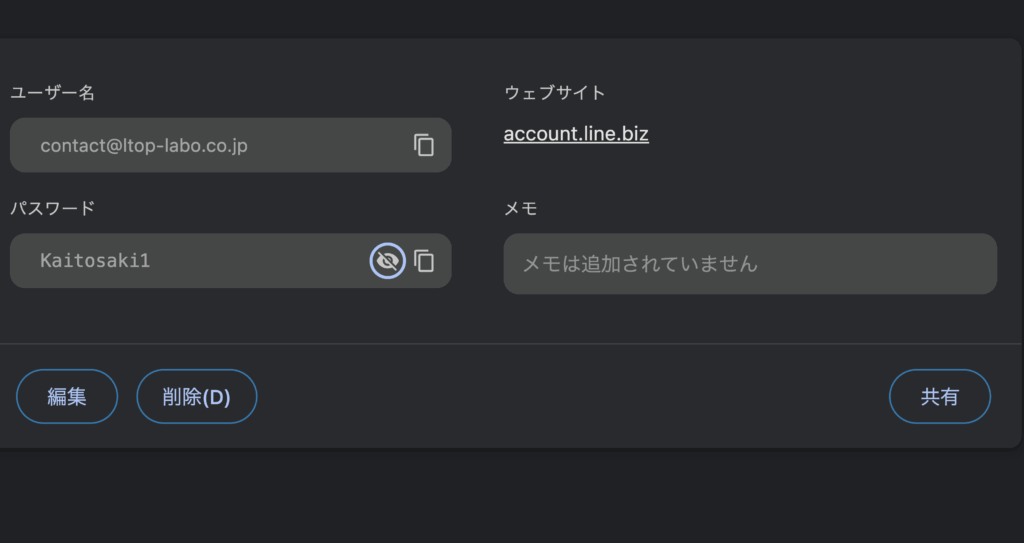The height and width of the screenshot is (543, 1024).
Task: Click the メモは追加されていません placeholder text
Action: point(640,264)
